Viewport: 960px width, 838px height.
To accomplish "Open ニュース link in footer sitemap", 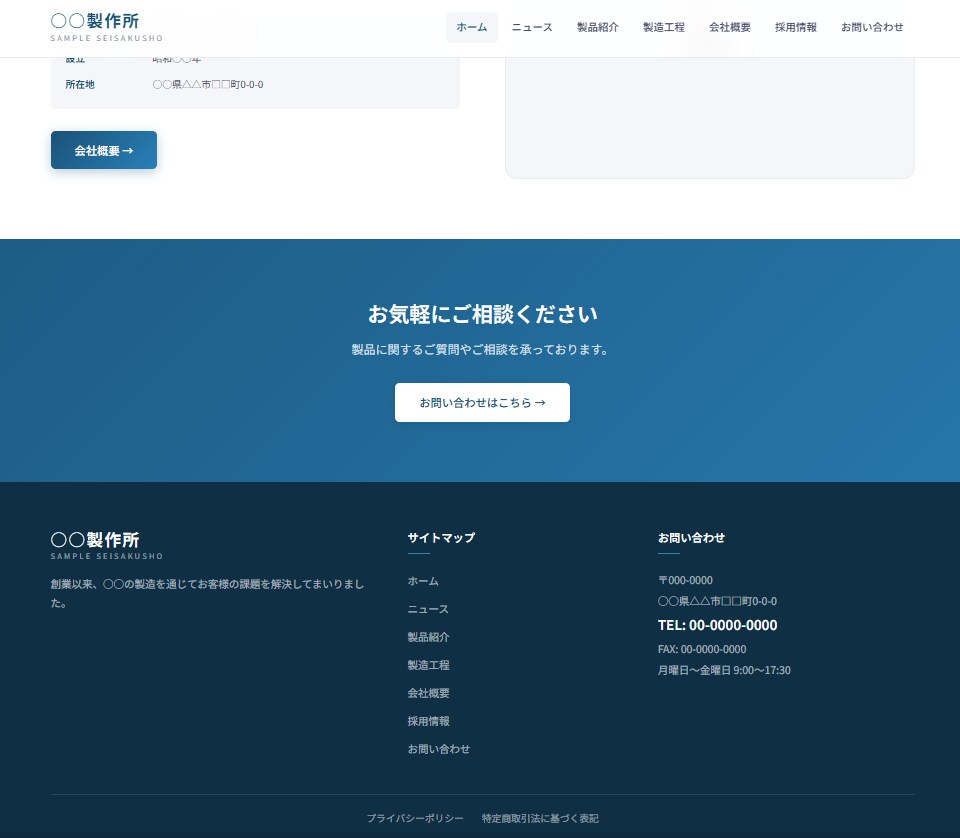I will click(x=428, y=609).
